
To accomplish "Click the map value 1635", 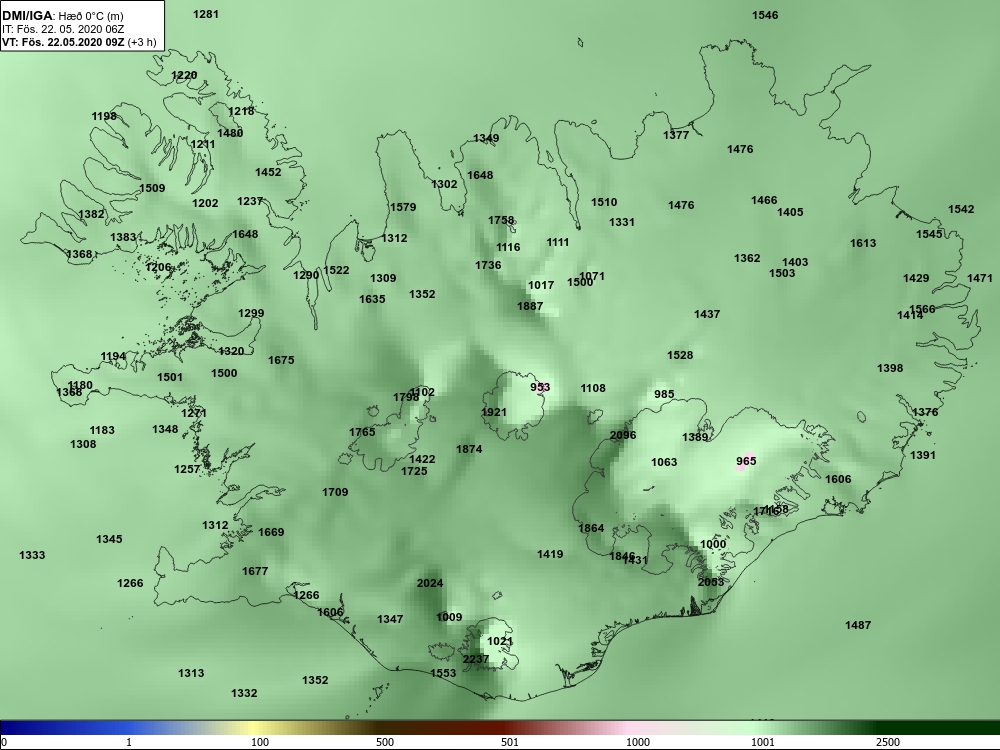I will tap(372, 299).
